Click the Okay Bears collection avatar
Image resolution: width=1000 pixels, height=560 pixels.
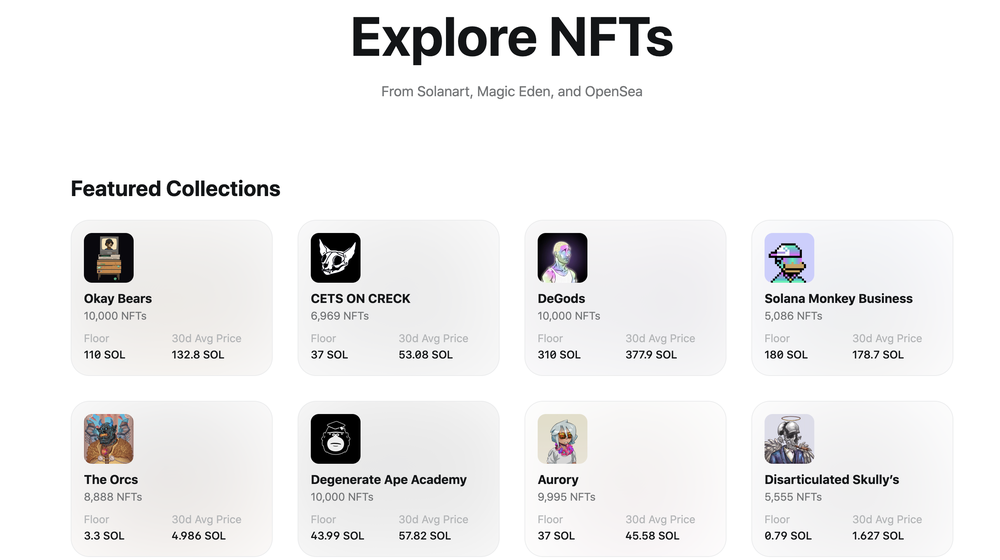tap(109, 258)
